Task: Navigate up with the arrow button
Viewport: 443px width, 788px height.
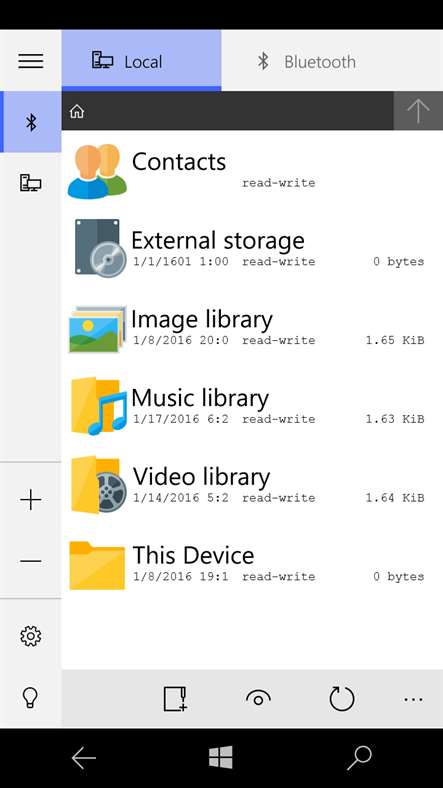Action: point(418,111)
